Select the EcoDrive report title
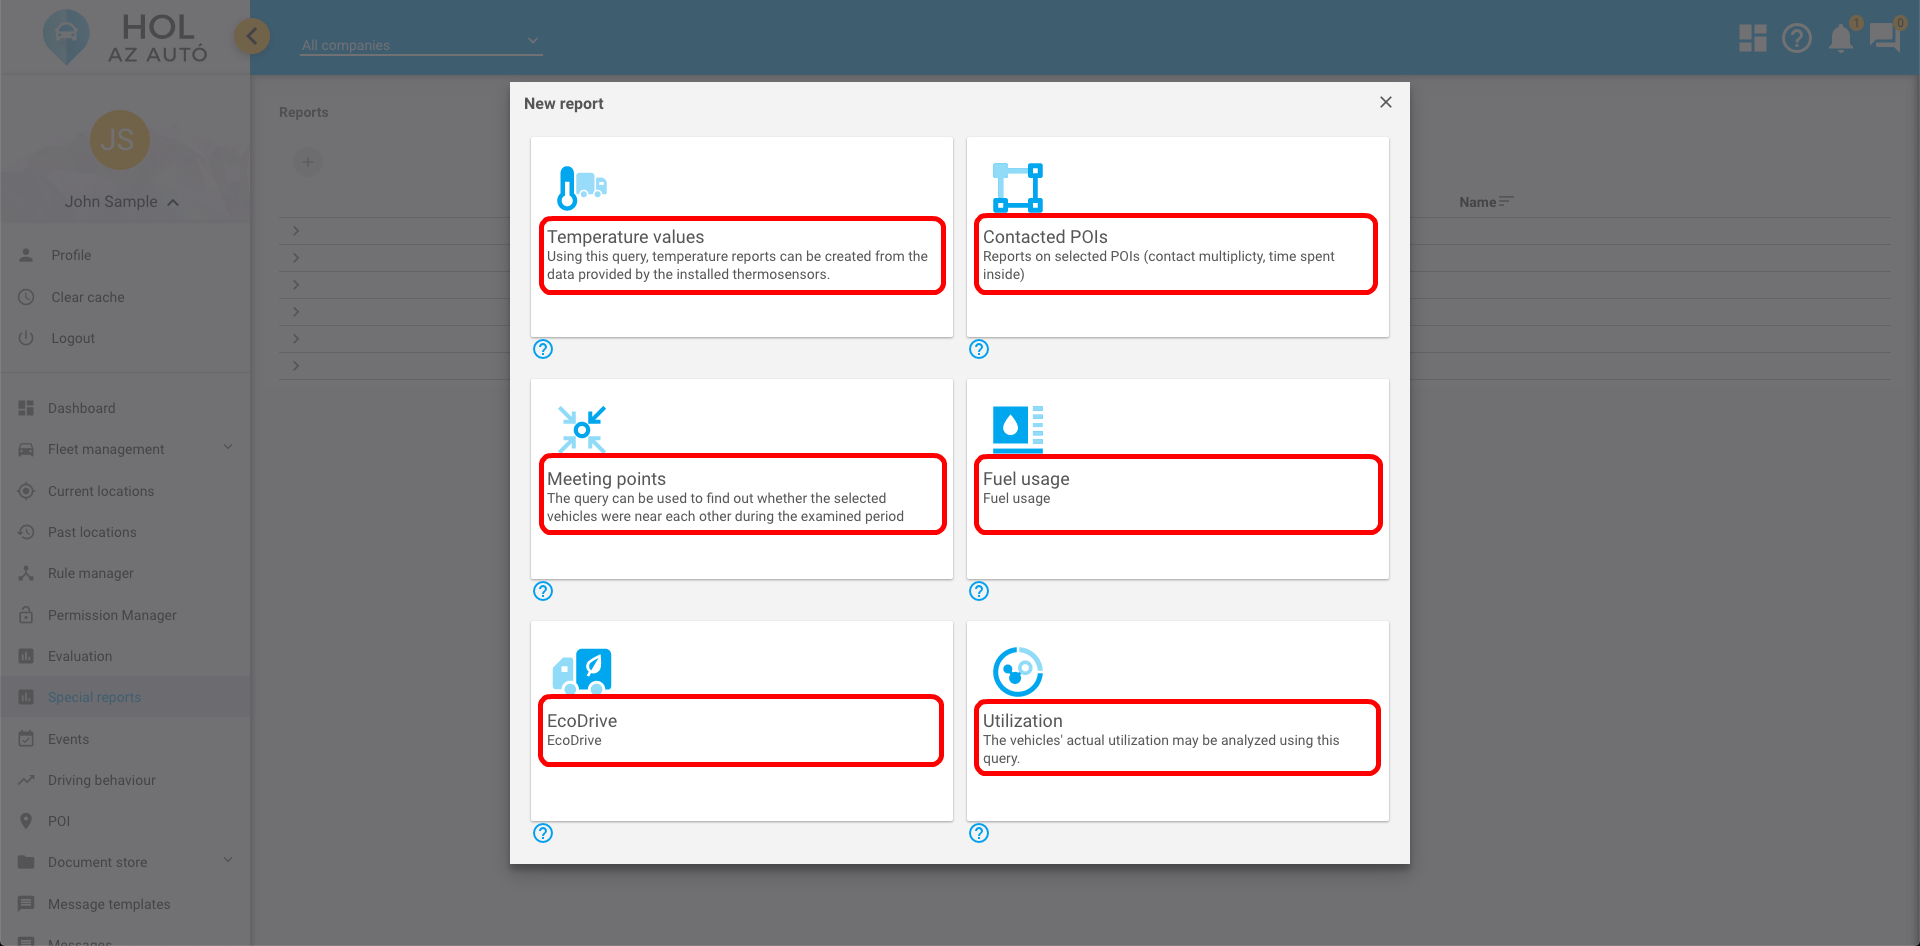The height and width of the screenshot is (946, 1920). point(582,721)
